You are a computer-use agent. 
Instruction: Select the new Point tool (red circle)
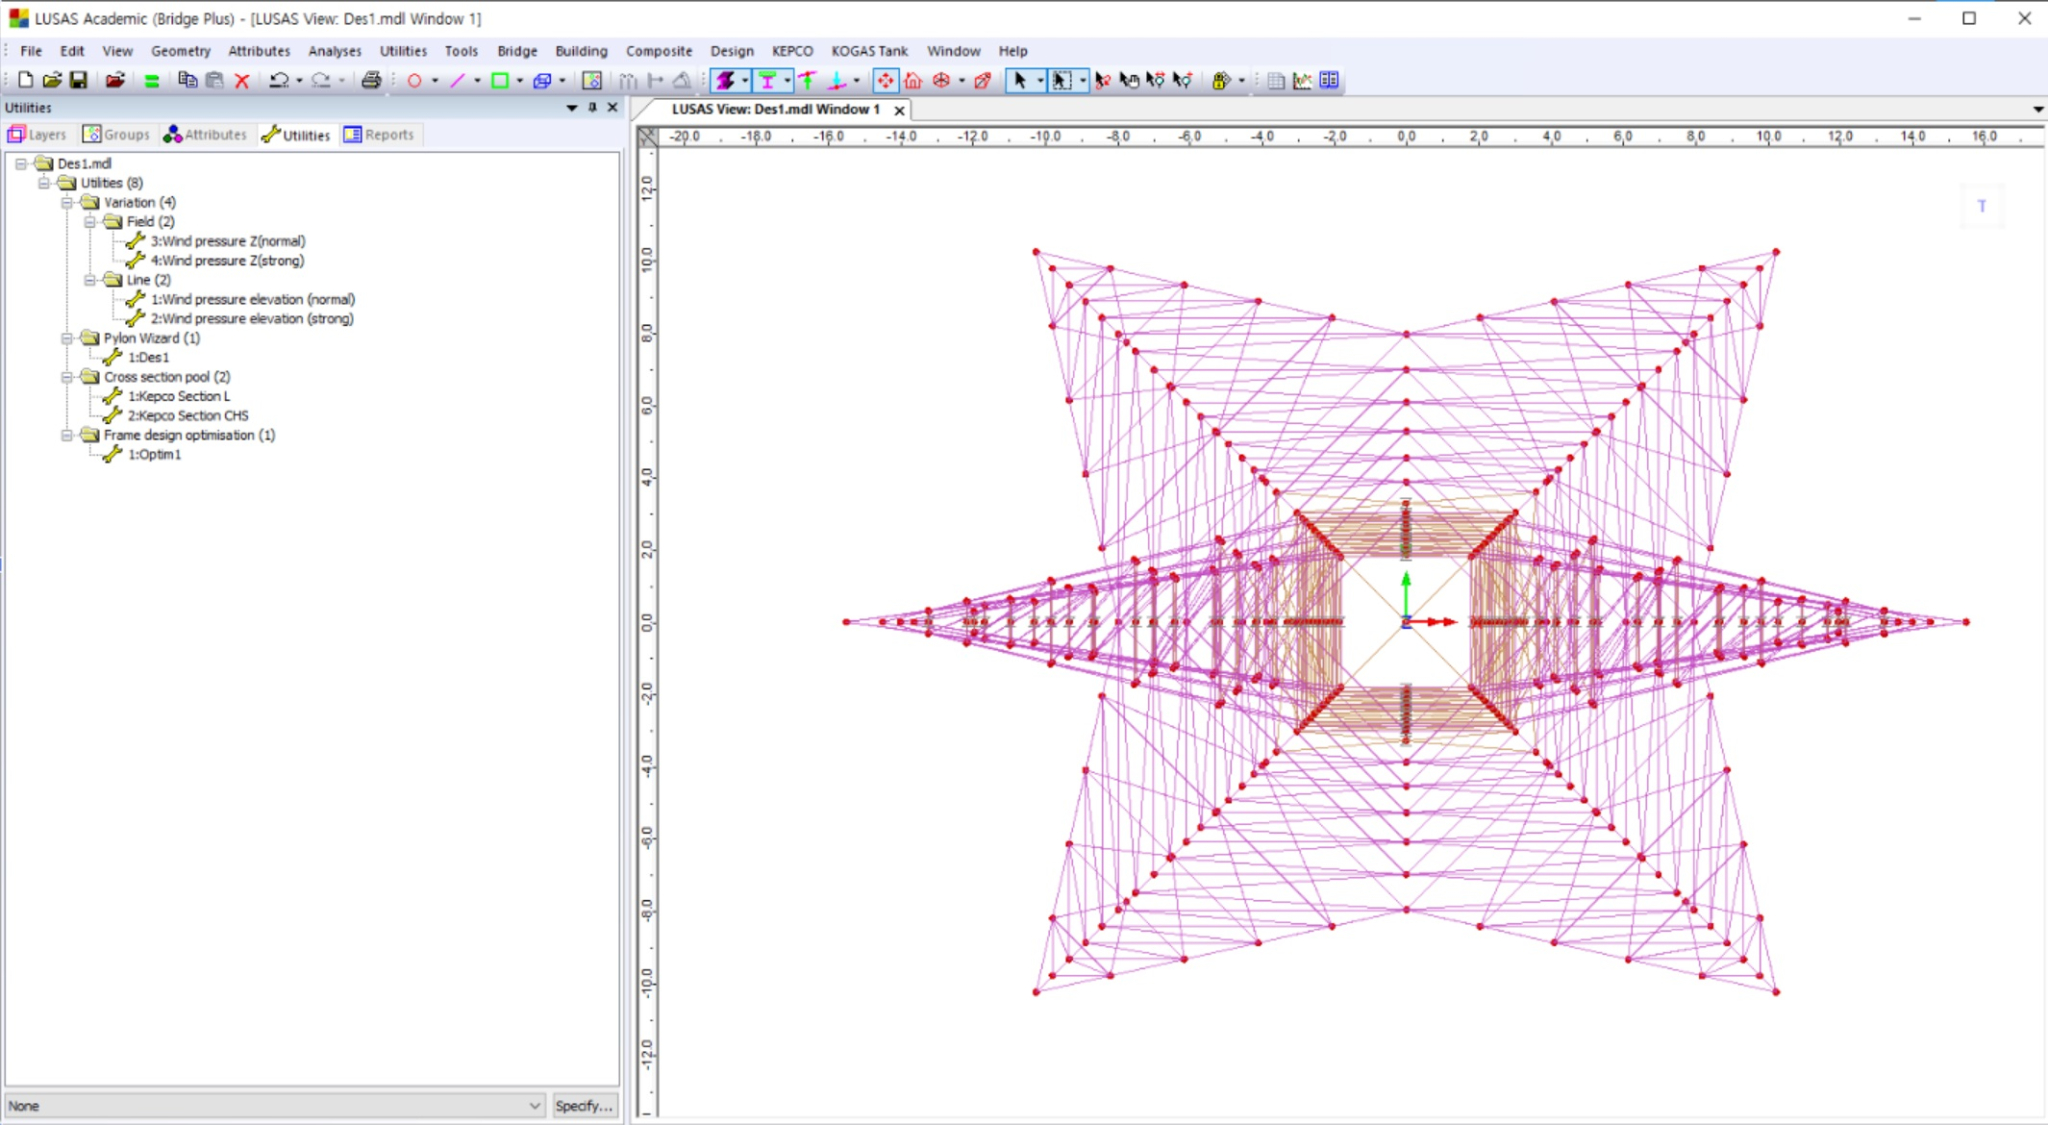coord(414,80)
